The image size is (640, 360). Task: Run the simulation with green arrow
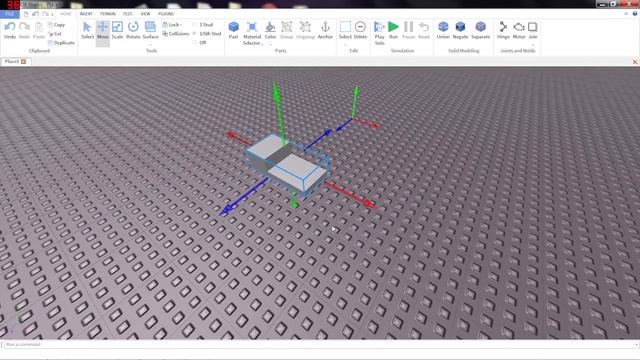pos(393,31)
